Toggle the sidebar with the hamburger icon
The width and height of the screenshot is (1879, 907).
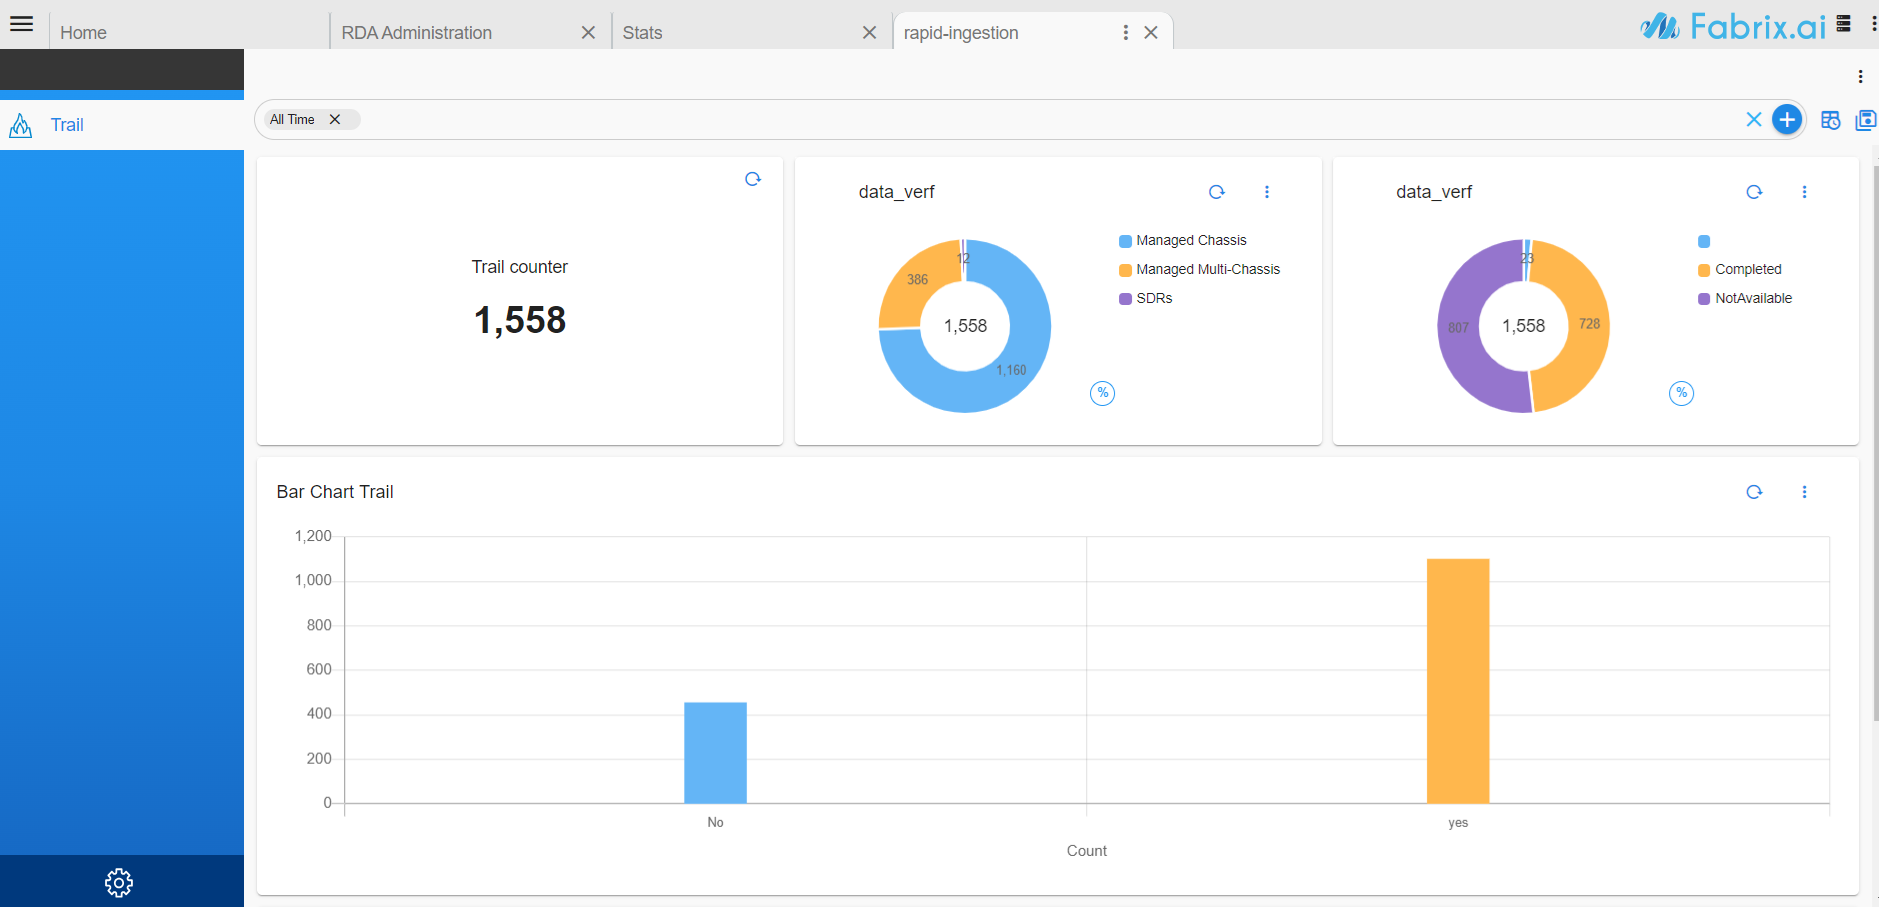21,24
